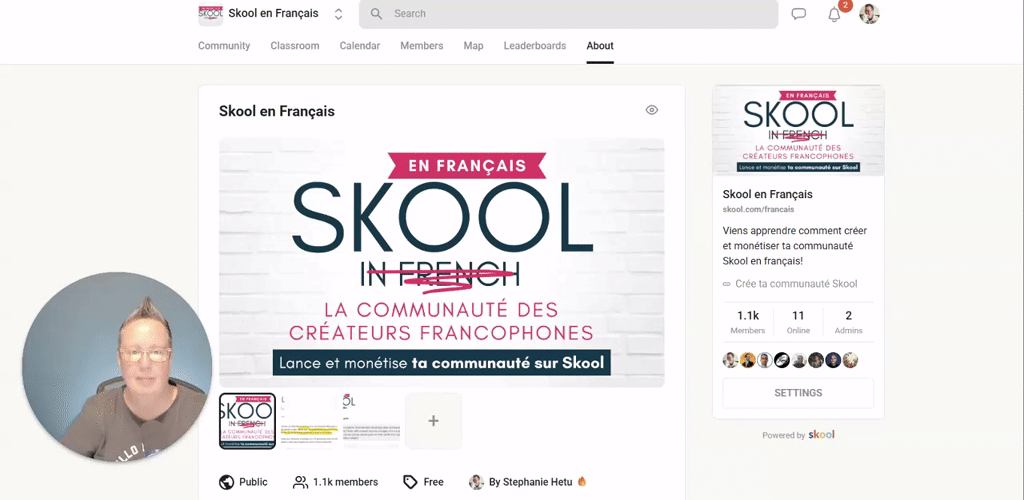This screenshot has width=1024, height=500.
Task: Click the search bar
Action: point(568,14)
